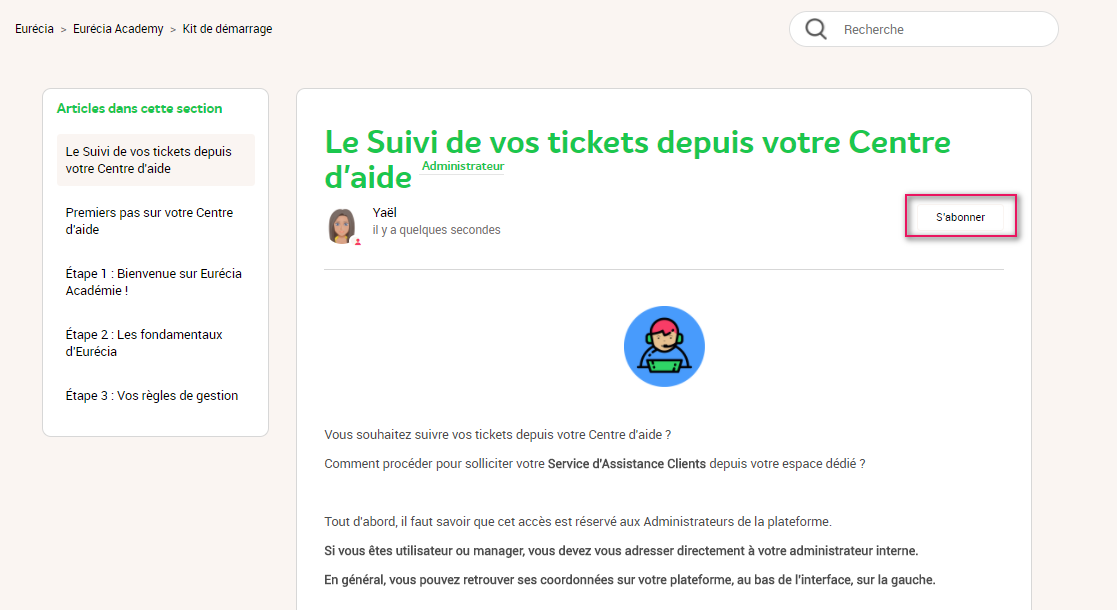
Task: Click the 'il y a quelques secondes' timestamp
Action: (x=436, y=229)
